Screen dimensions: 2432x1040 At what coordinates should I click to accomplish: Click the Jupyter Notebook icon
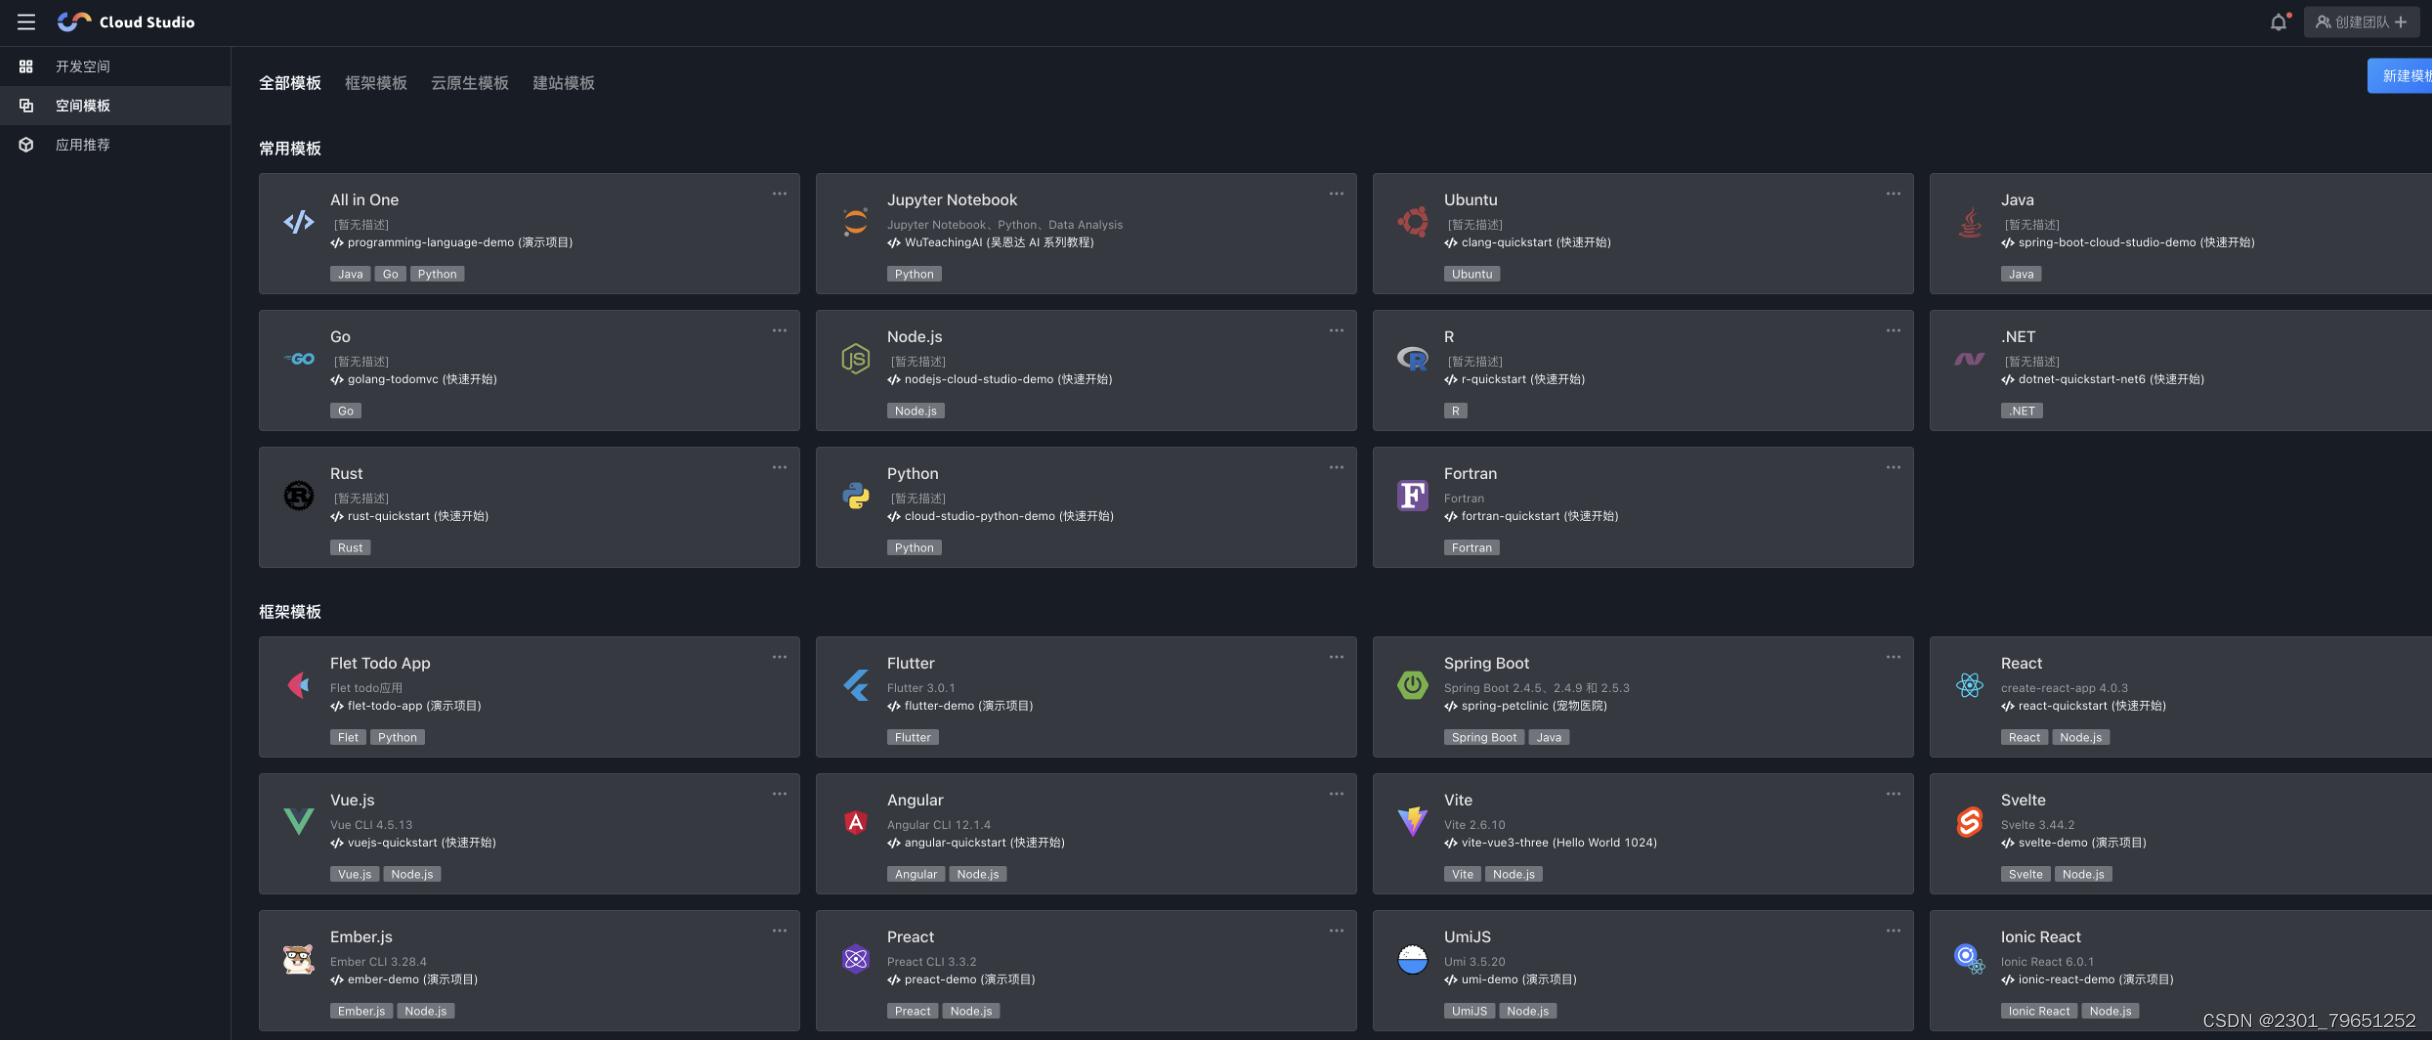[x=855, y=222]
